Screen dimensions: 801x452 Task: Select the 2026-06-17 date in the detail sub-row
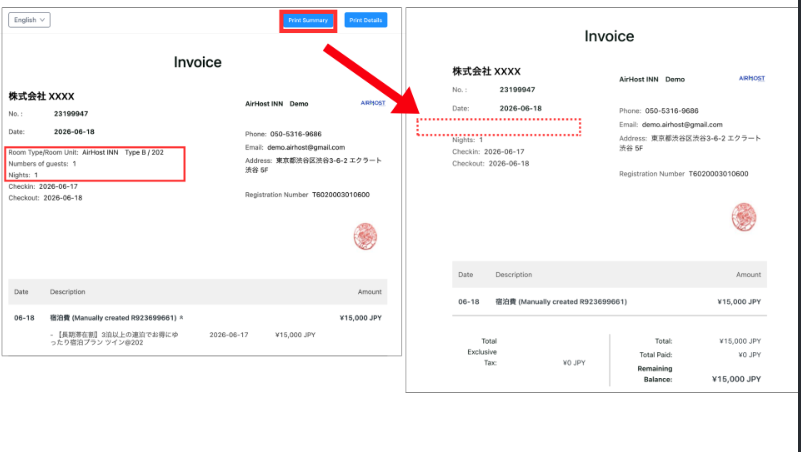coord(229,335)
